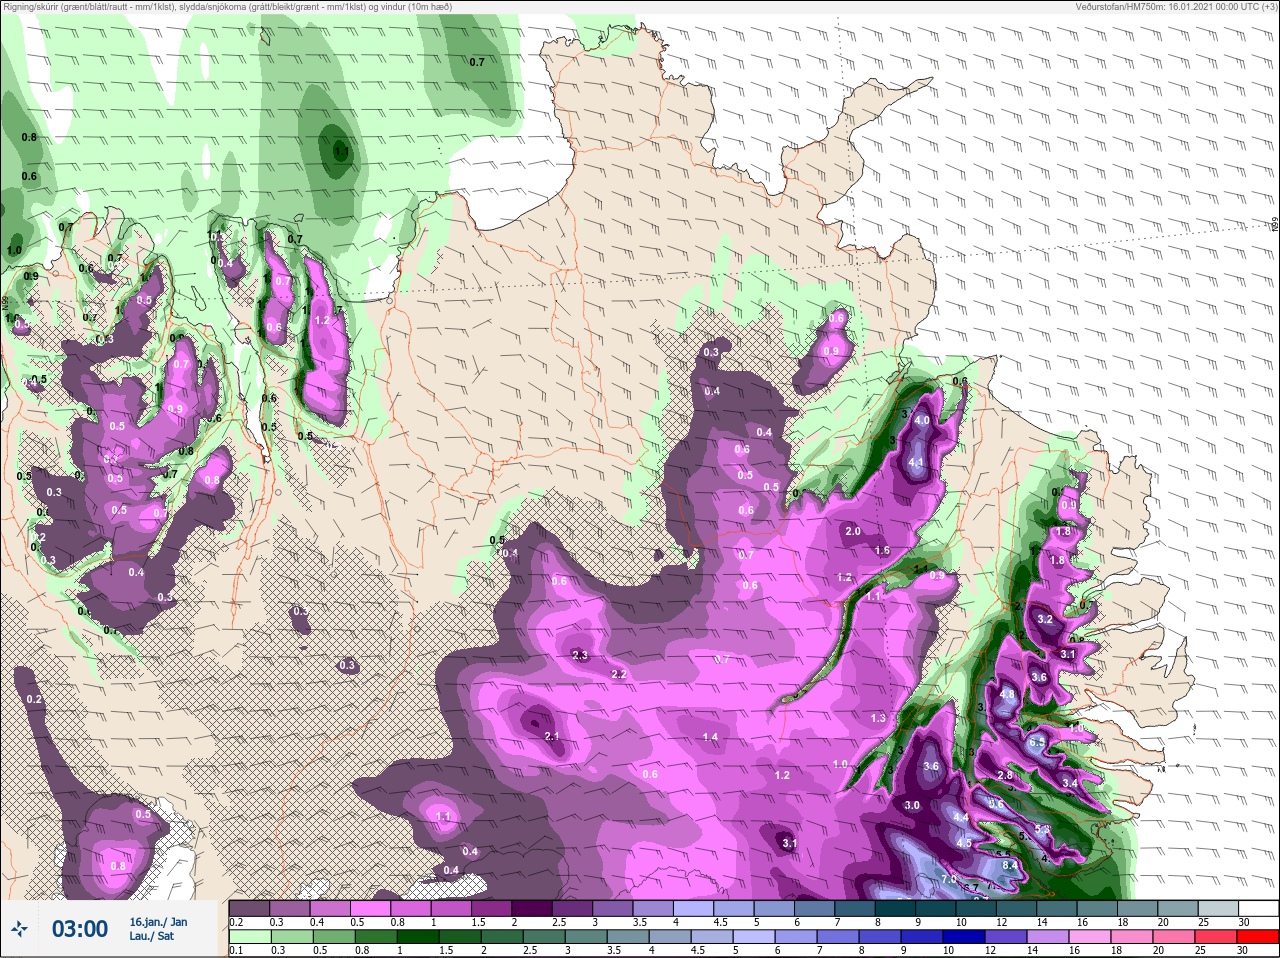Click the '3.2' precipitation value on the map
The height and width of the screenshot is (958, 1280).
tap(1046, 620)
